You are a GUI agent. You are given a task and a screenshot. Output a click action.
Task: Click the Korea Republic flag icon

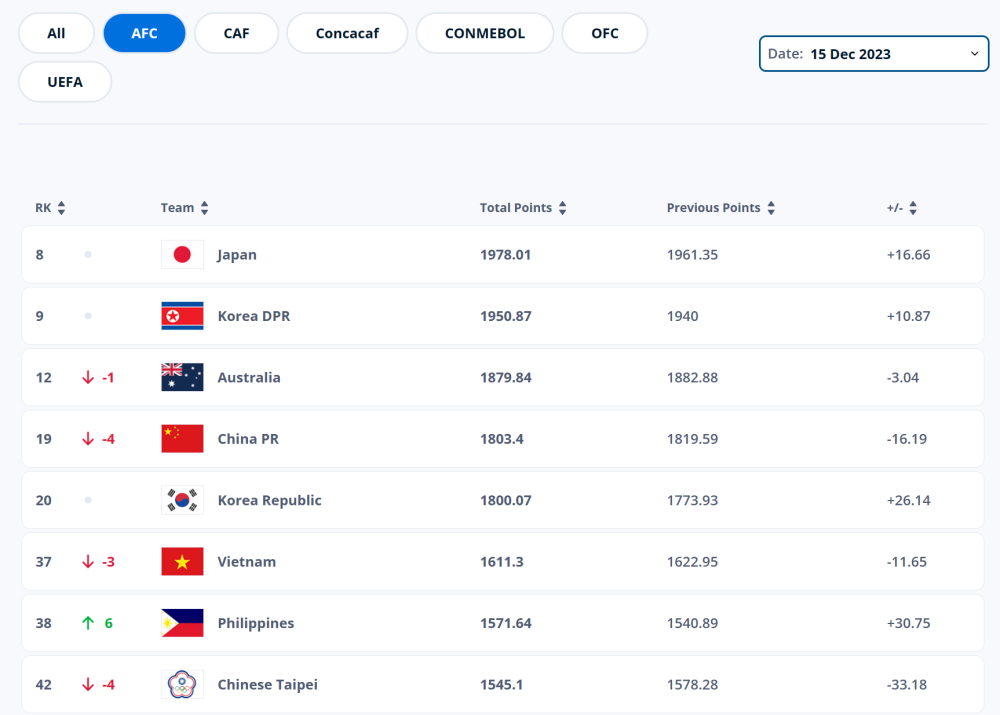click(182, 500)
